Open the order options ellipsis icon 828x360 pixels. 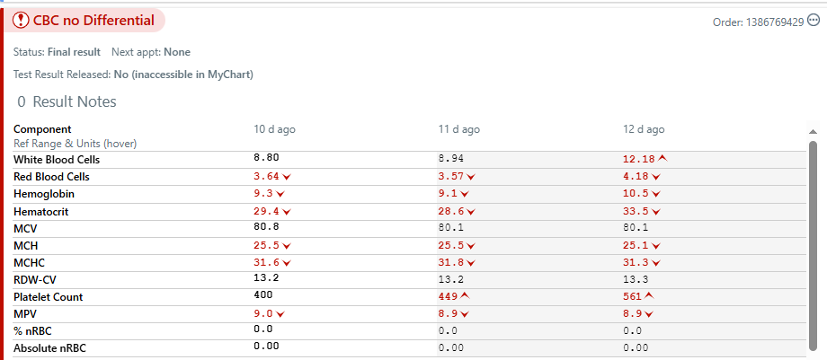tap(814, 21)
